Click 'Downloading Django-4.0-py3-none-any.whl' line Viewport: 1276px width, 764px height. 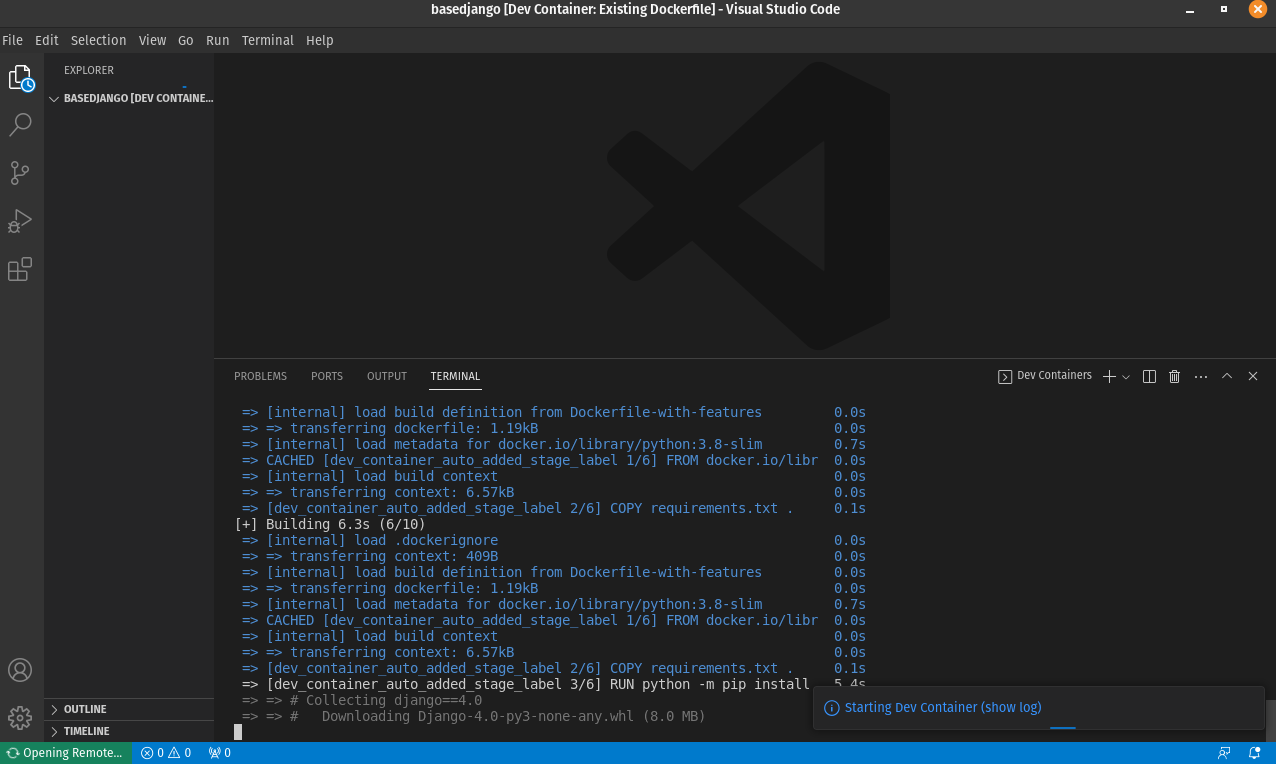(474, 716)
